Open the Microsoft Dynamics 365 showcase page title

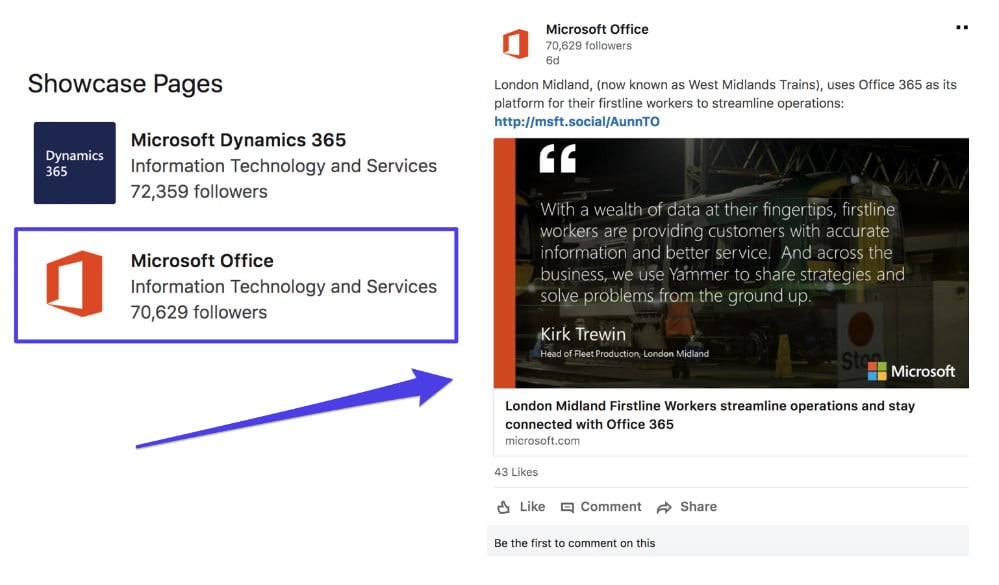tap(238, 140)
